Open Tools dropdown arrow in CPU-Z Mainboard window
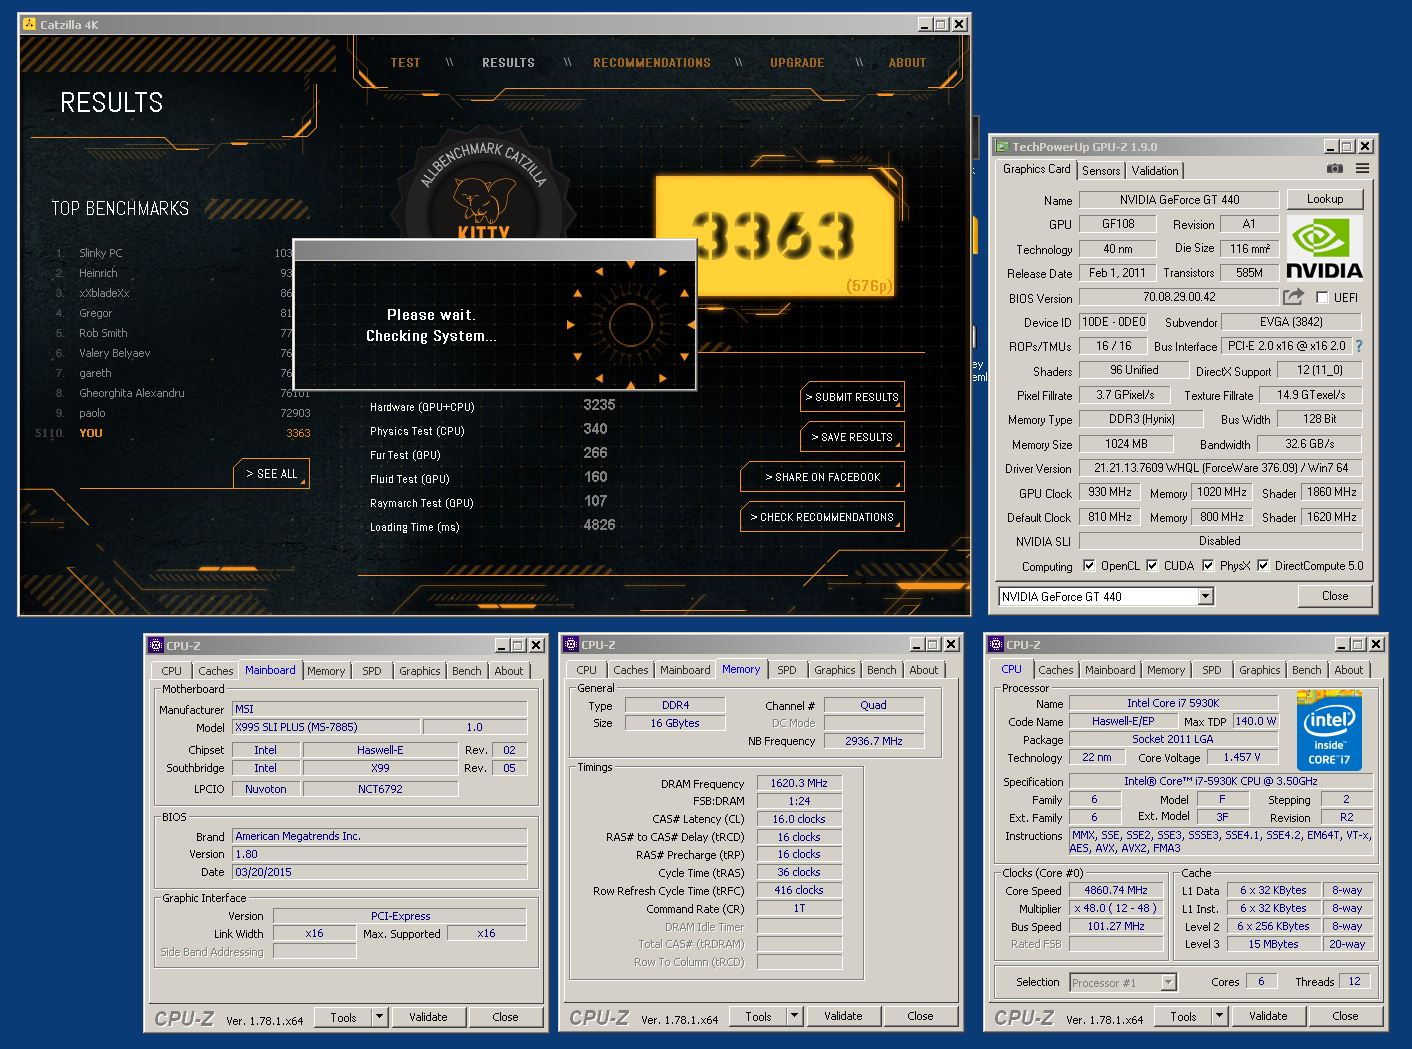The height and width of the screenshot is (1049, 1412). tap(379, 1017)
